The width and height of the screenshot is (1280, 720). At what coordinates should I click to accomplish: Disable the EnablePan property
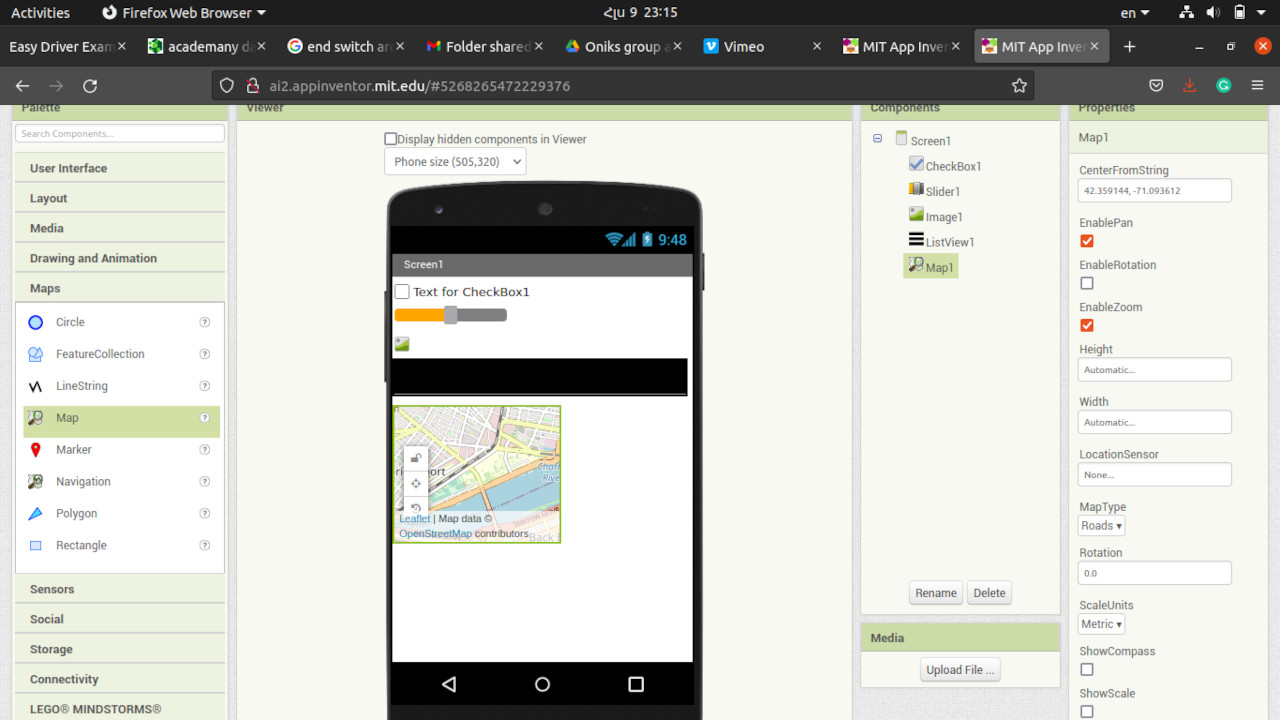tap(1087, 241)
